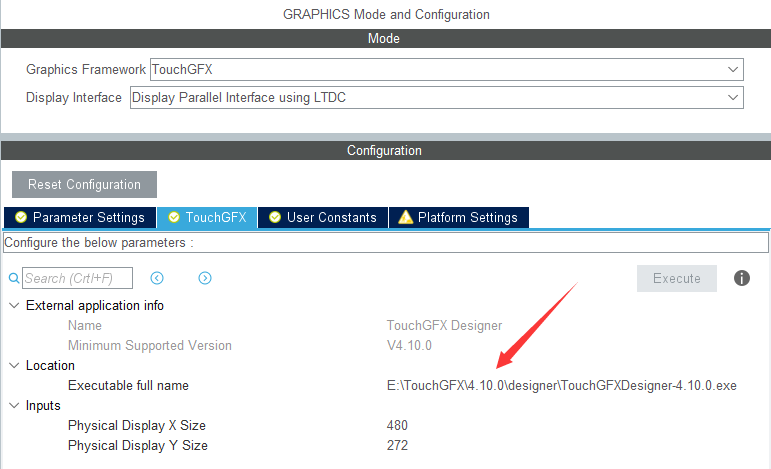Click the Minimum Supported Version label
The width and height of the screenshot is (771, 469).
[x=149, y=346]
